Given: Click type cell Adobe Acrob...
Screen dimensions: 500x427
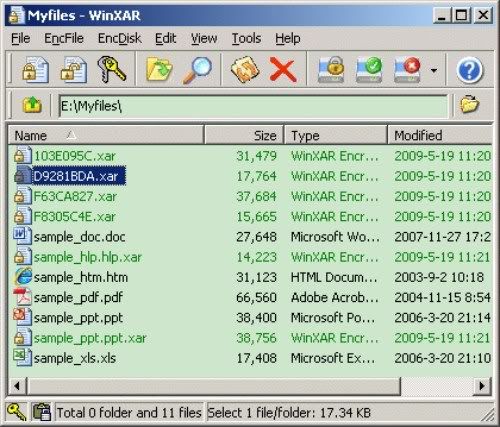Looking at the screenshot, I should [335, 298].
